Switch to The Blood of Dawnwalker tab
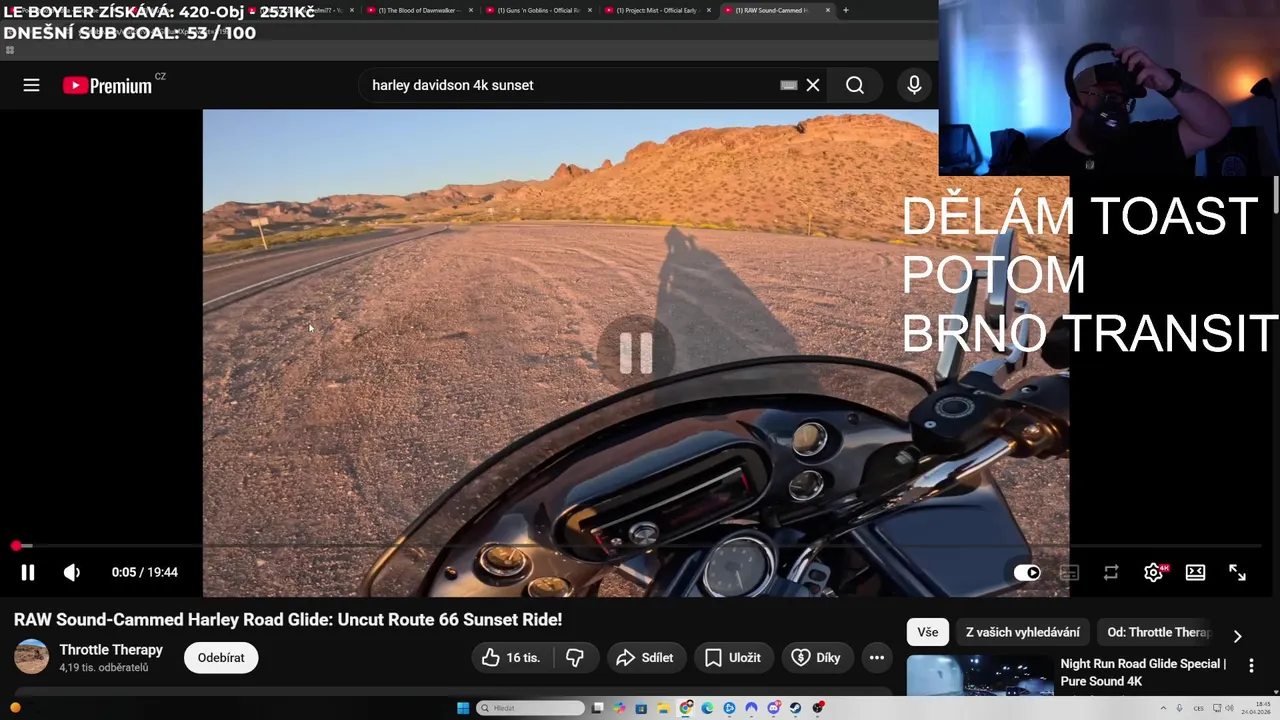 coord(419,10)
